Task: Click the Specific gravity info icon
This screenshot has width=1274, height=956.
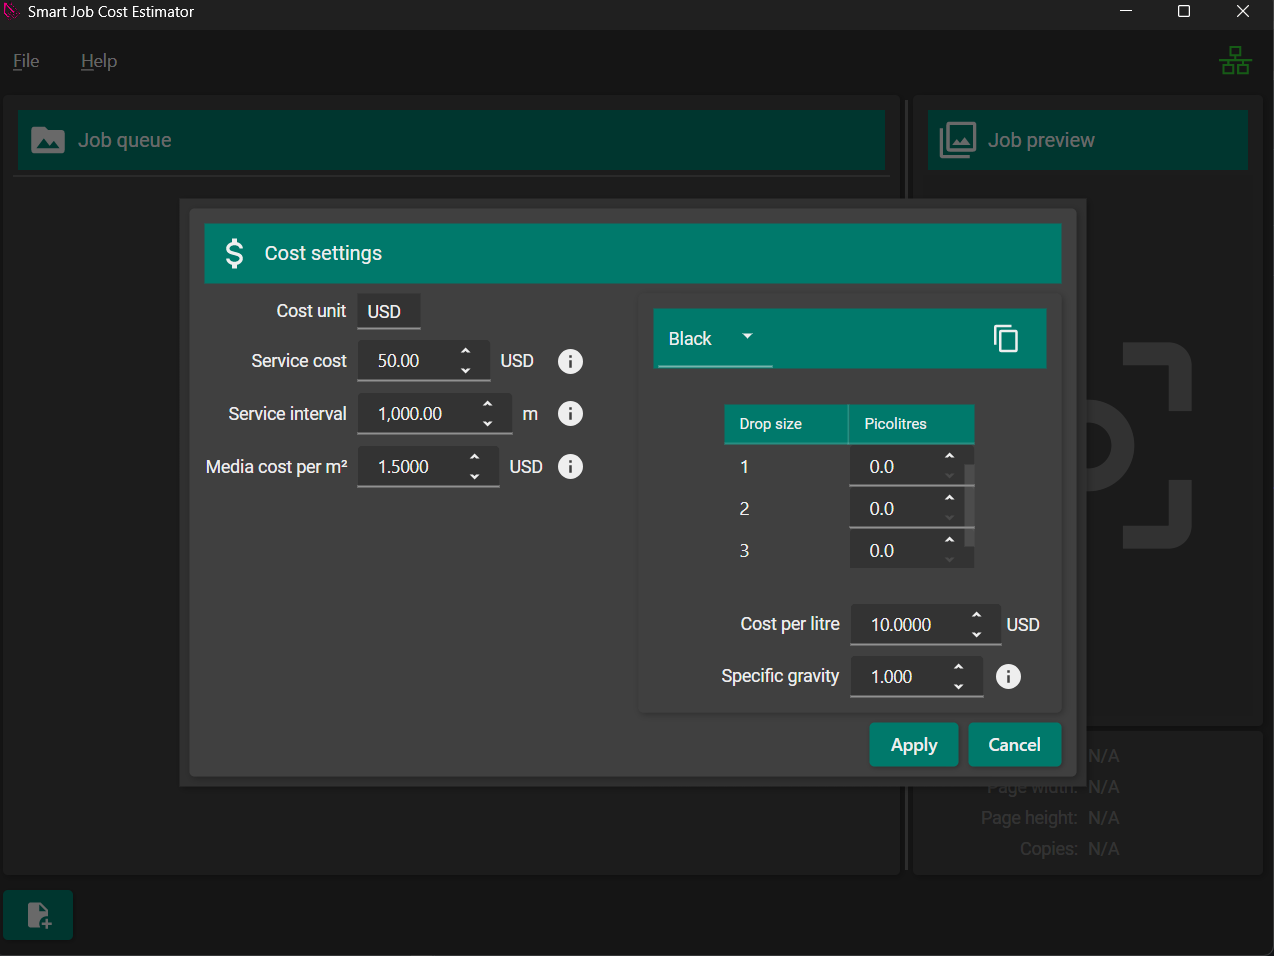Action: coord(1008,676)
